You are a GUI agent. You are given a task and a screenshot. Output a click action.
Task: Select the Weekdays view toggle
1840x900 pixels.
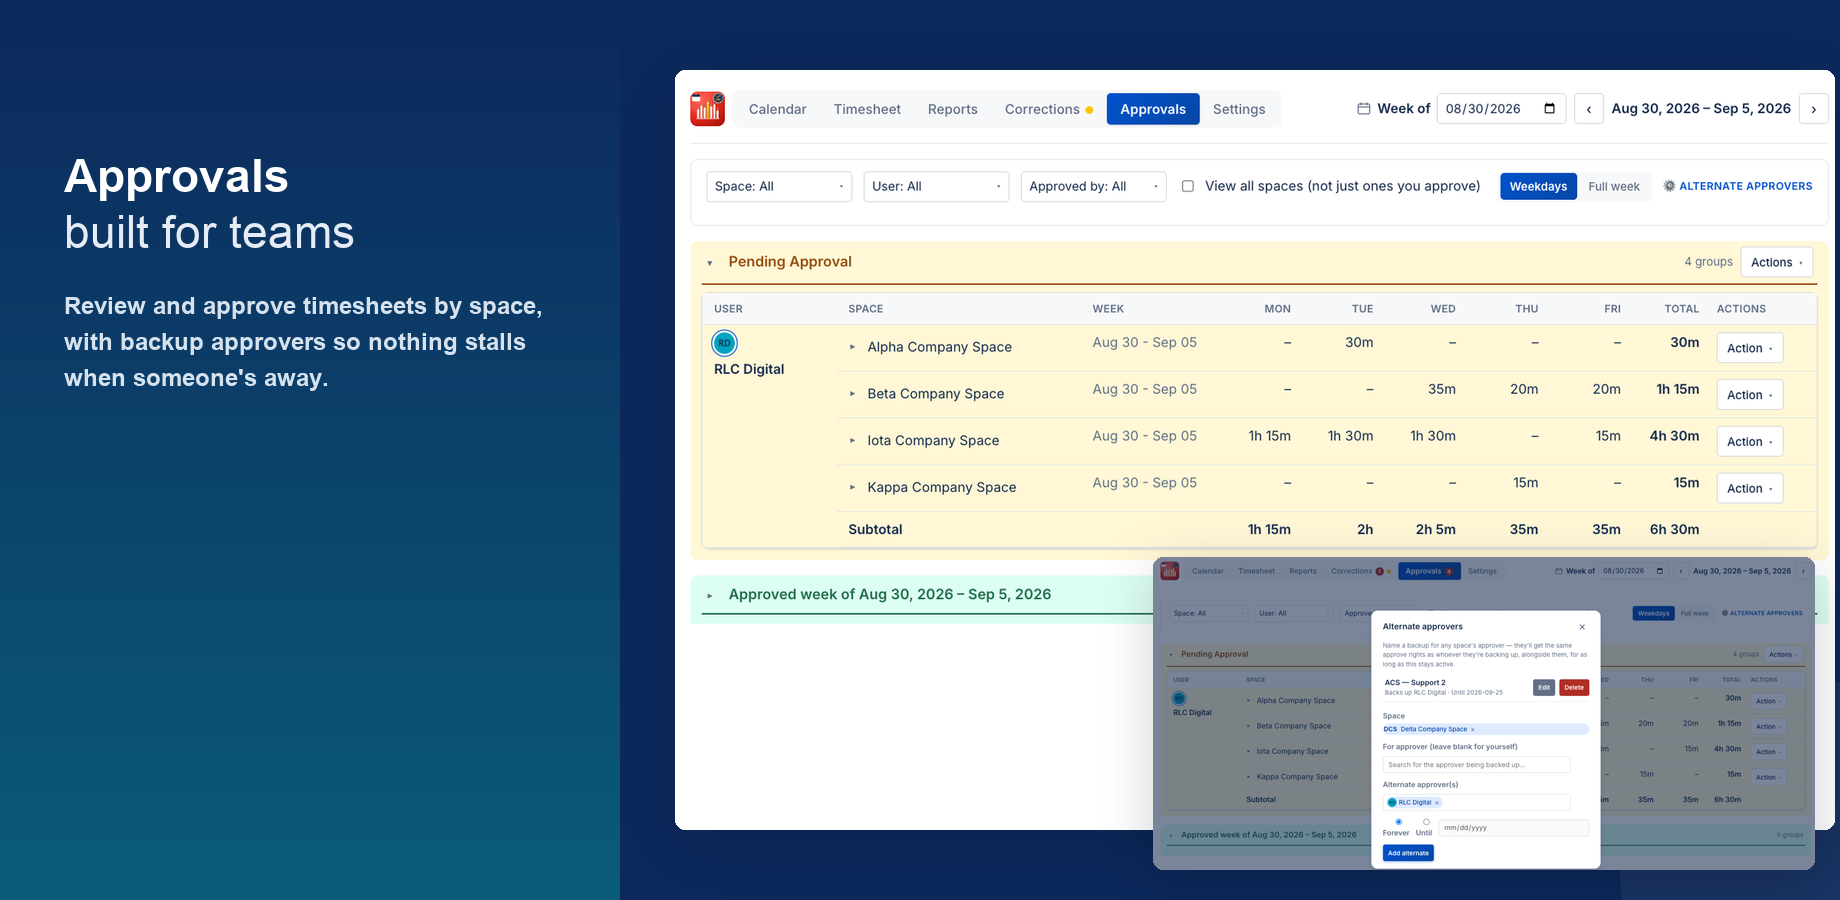1538,186
